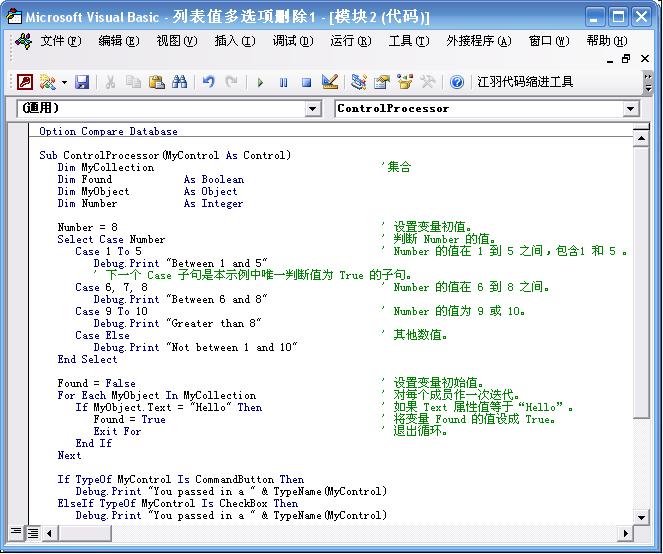This screenshot has width=663, height=554.
Task: Open the 运行(R) menu
Action: [x=351, y=41]
